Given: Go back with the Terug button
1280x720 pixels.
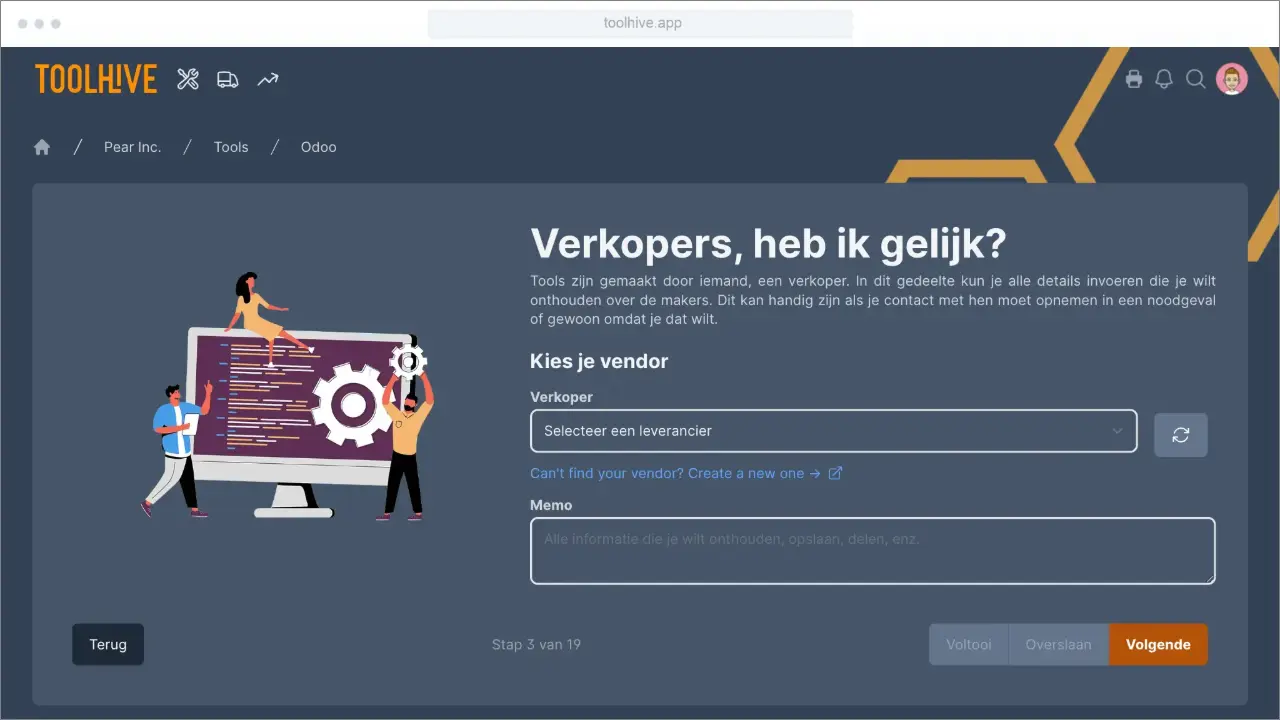Looking at the screenshot, I should pyautogui.click(x=107, y=644).
